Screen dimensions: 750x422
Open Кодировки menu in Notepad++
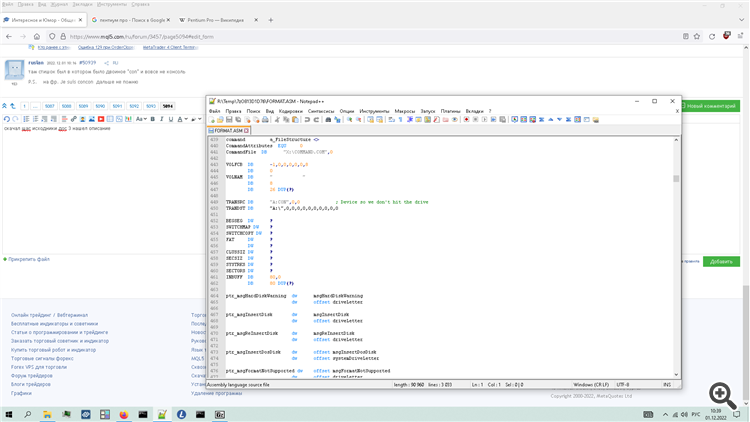coord(290,111)
